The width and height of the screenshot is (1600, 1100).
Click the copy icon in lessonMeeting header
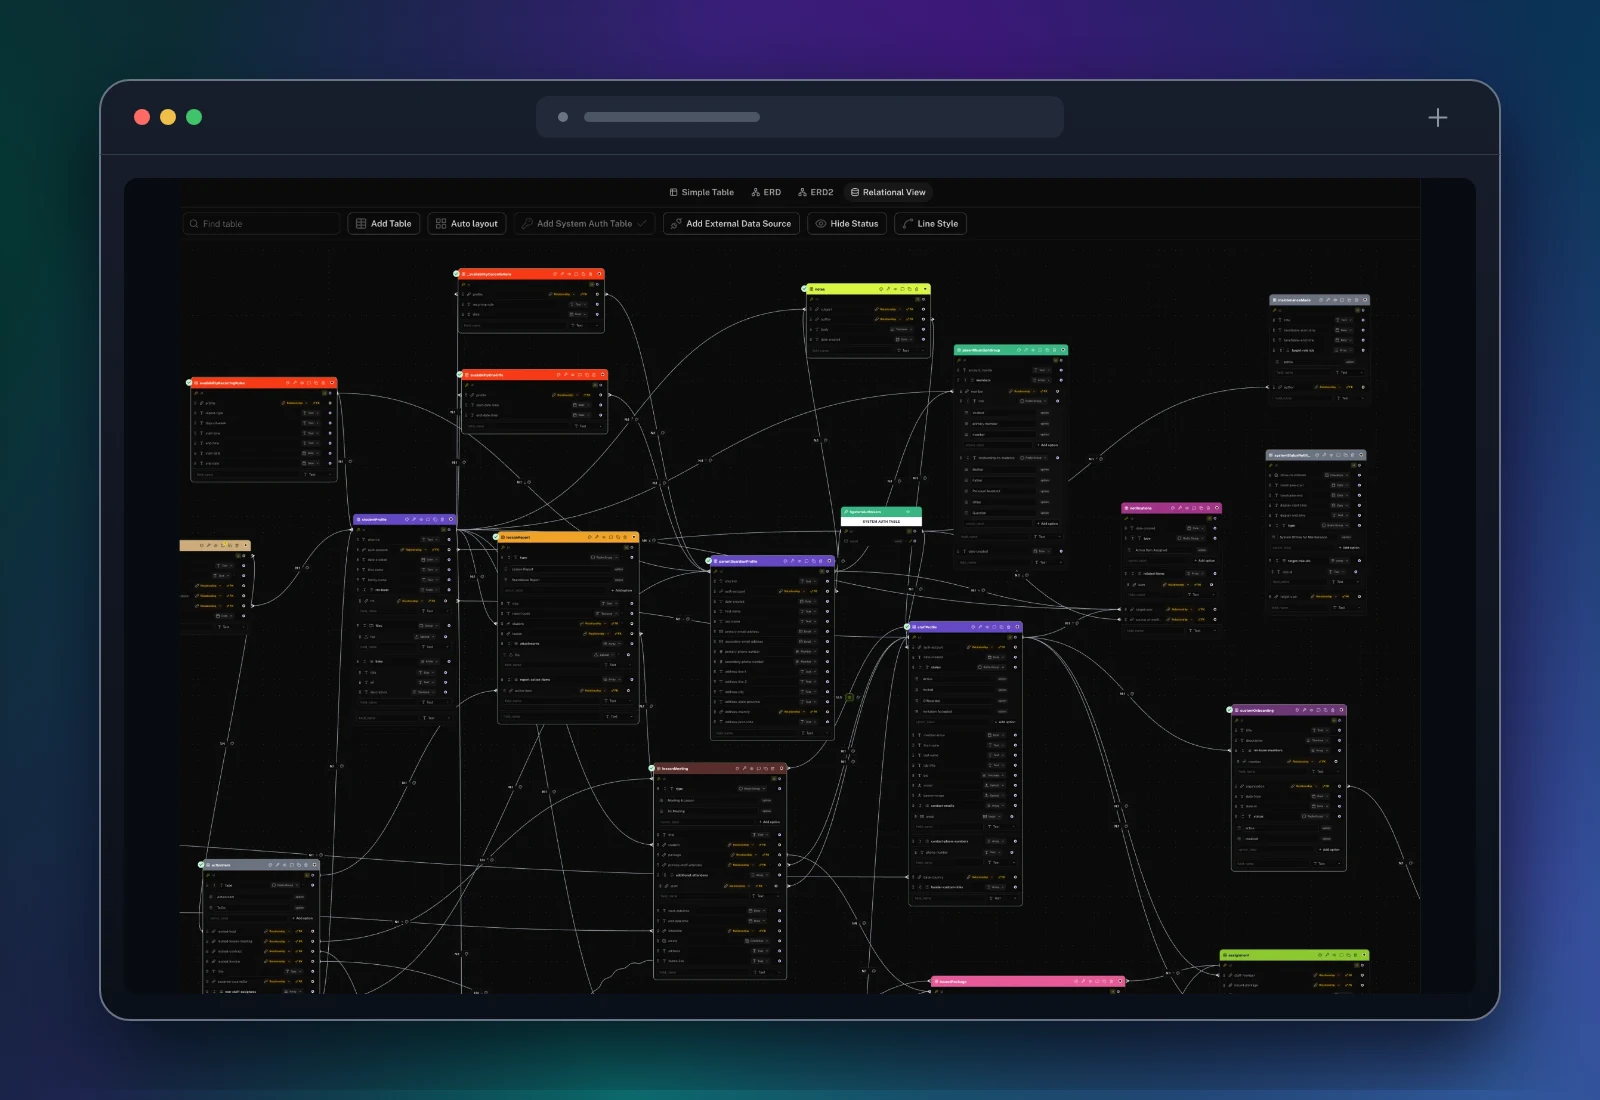[x=766, y=768]
